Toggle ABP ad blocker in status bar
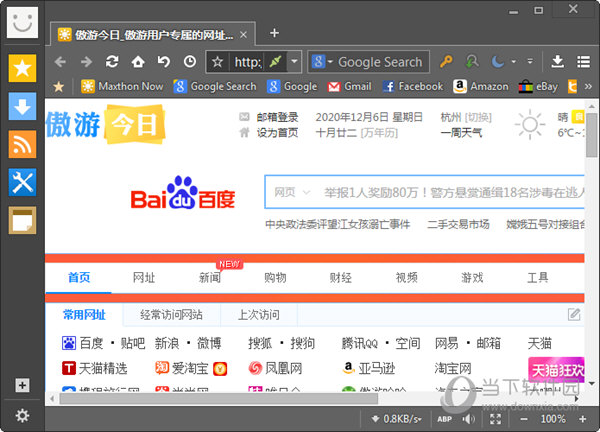Screen dimensions: 600x432 click(x=445, y=419)
